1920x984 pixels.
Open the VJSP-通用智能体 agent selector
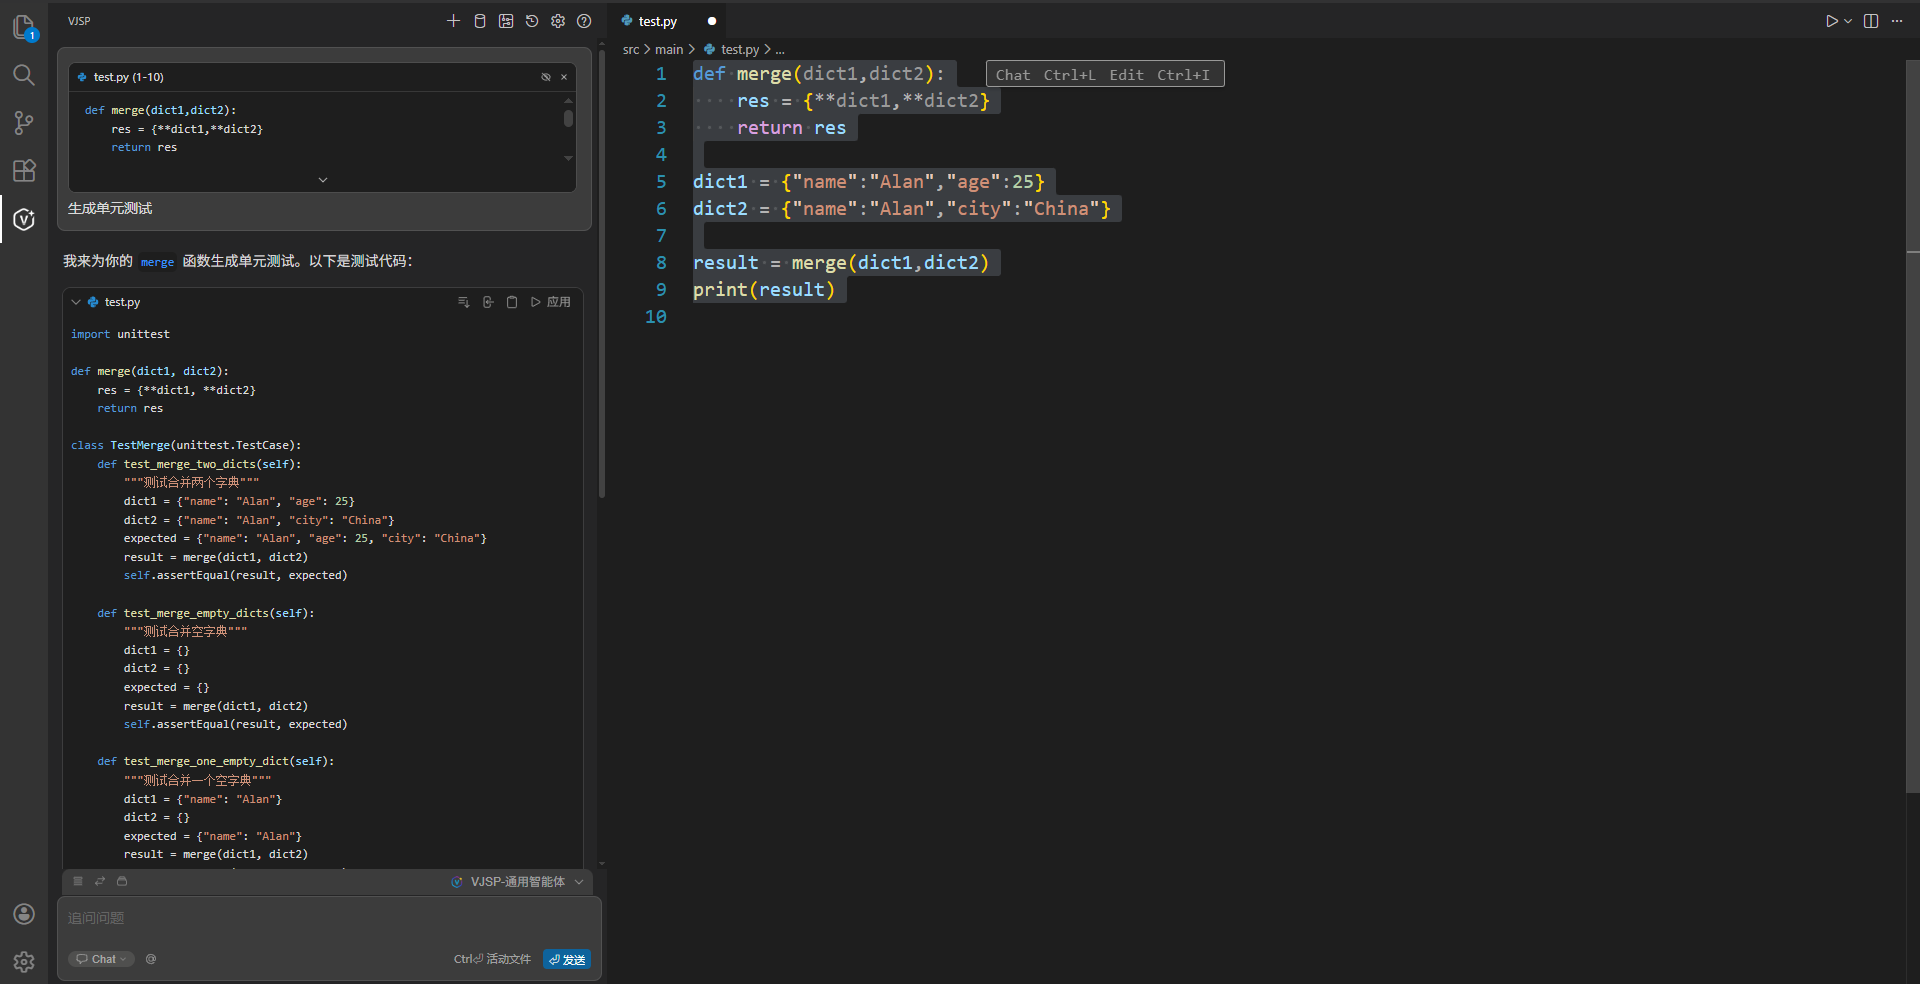518,882
